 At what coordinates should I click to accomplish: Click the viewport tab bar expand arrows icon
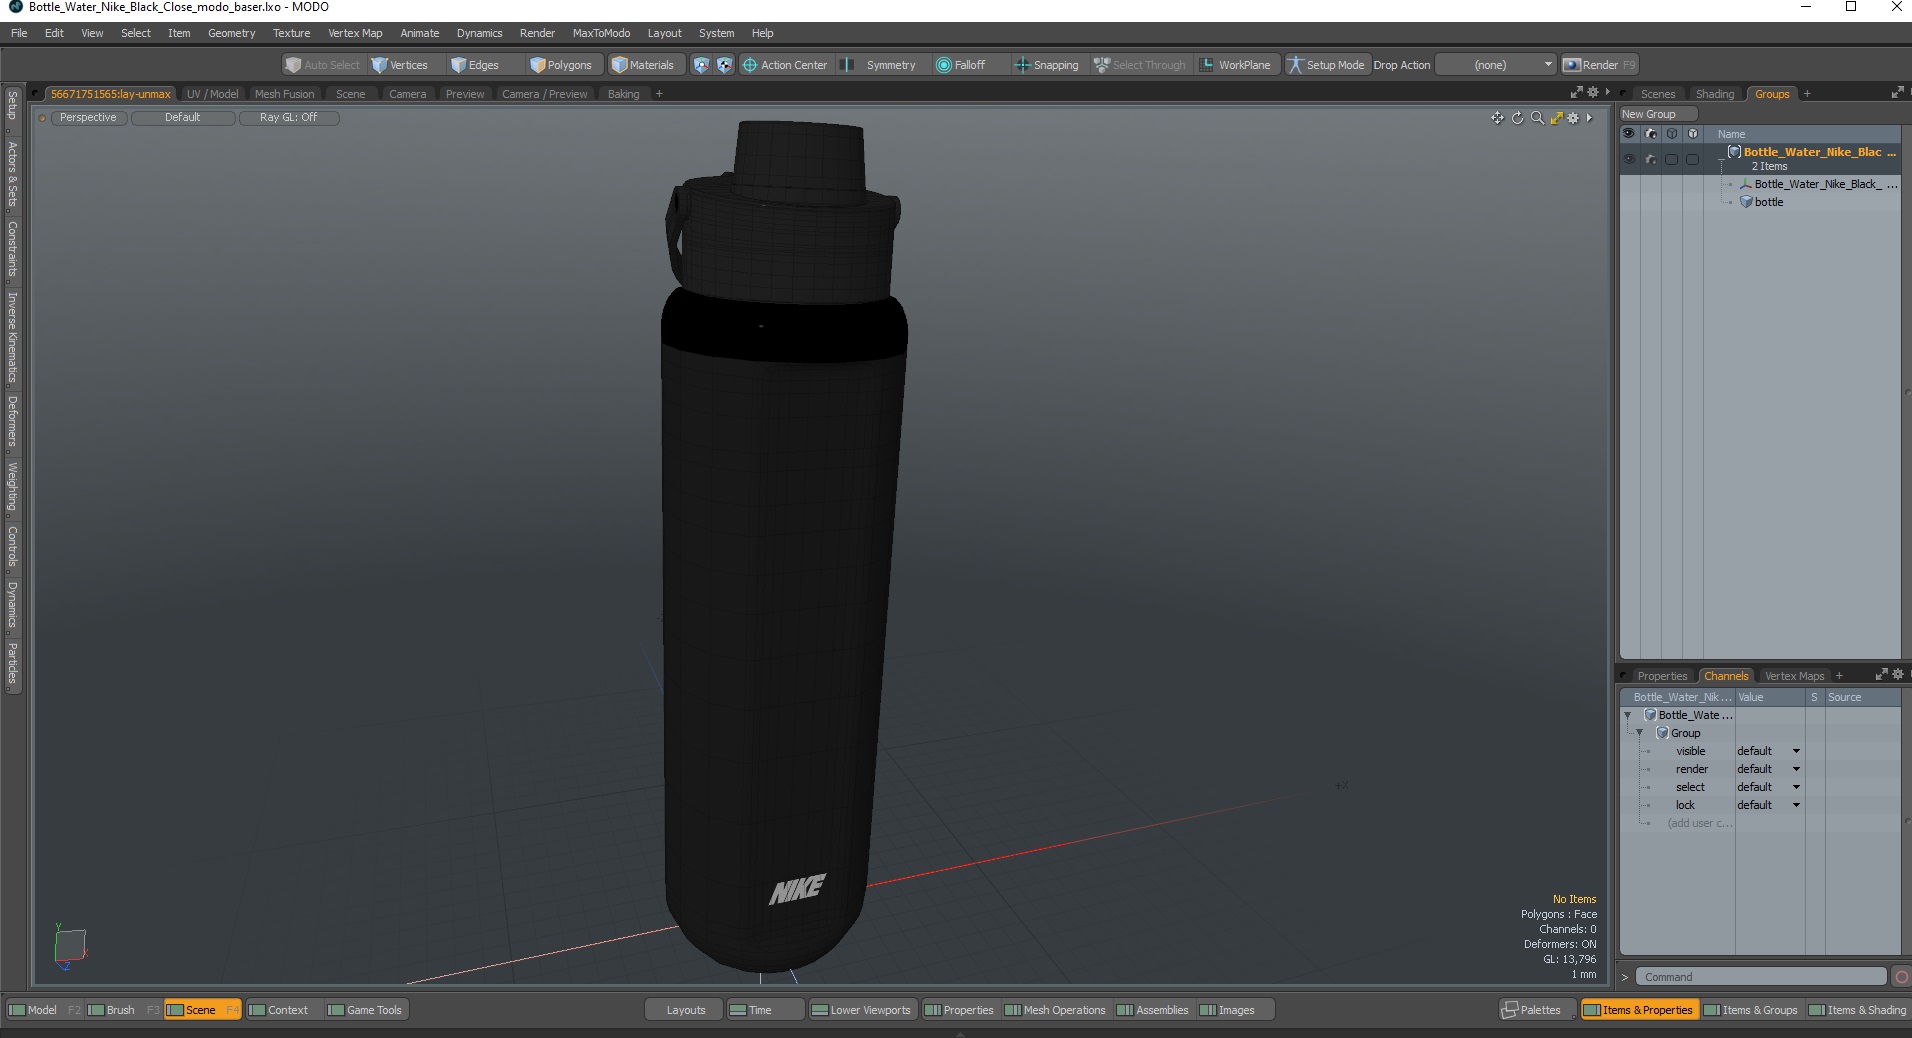(x=1577, y=92)
